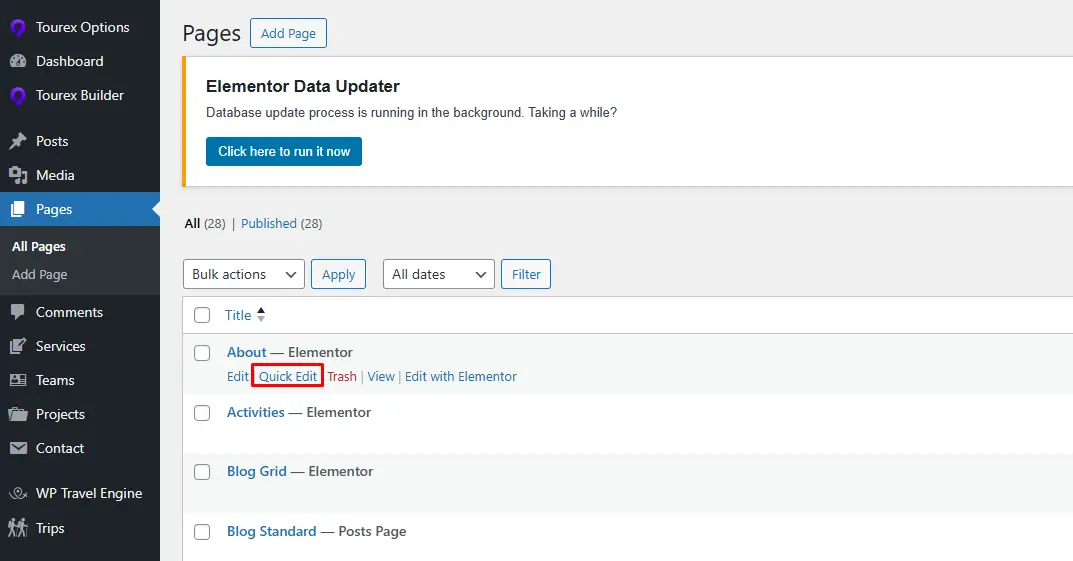The image size is (1073, 561).
Task: Click the Posts pushpin icon
Action: point(18,141)
